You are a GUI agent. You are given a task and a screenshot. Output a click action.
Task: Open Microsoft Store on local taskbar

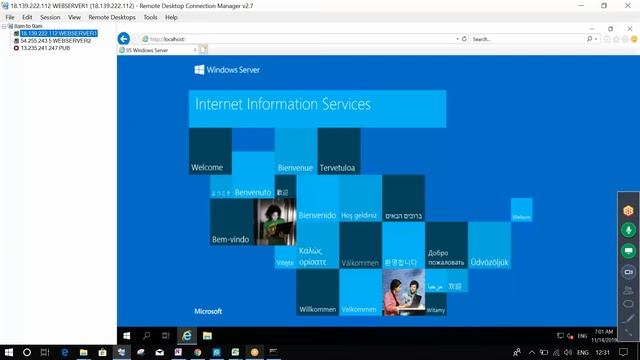(102, 352)
